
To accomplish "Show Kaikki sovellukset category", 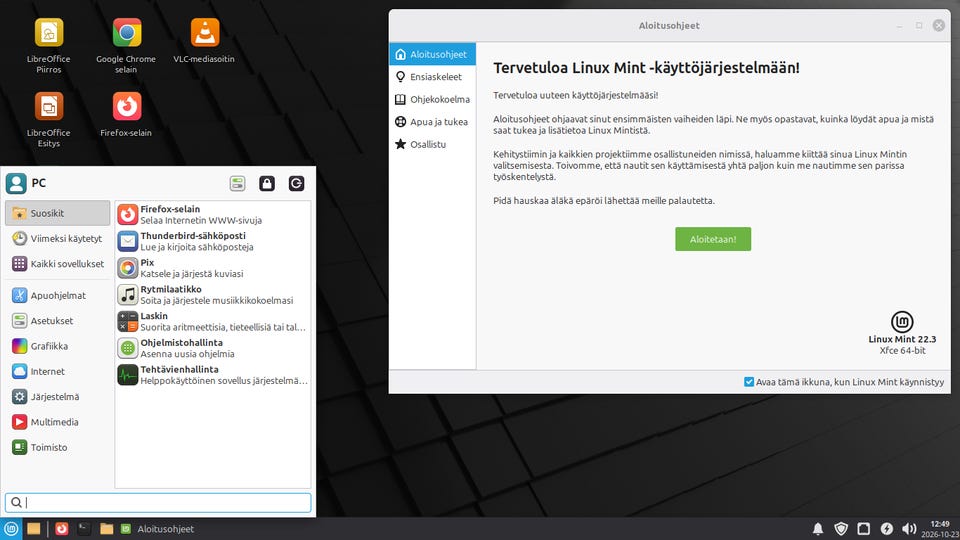I will pyautogui.click(x=58, y=264).
